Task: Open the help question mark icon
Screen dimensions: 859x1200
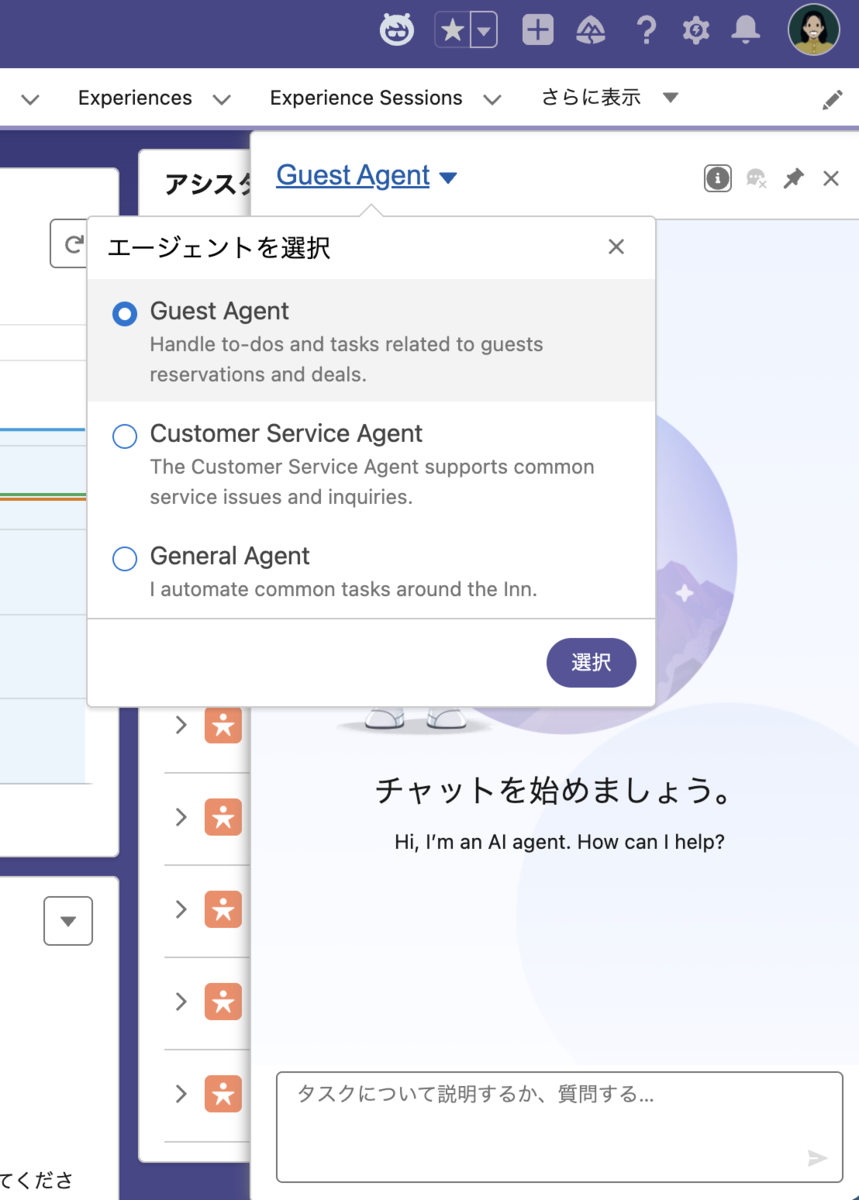Action: (646, 30)
